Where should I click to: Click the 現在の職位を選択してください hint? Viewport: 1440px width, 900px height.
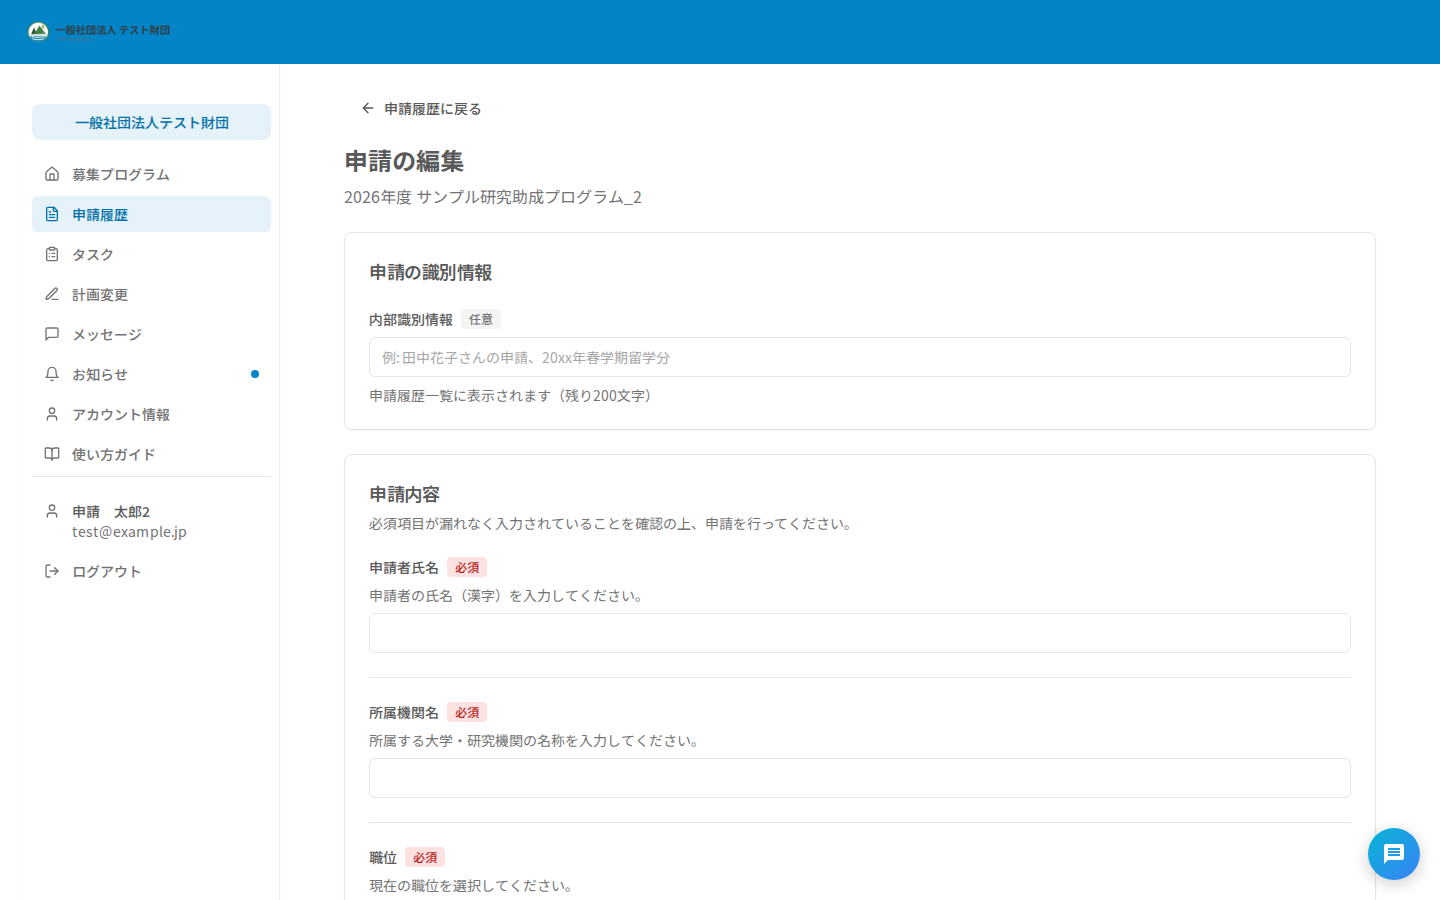click(471, 886)
